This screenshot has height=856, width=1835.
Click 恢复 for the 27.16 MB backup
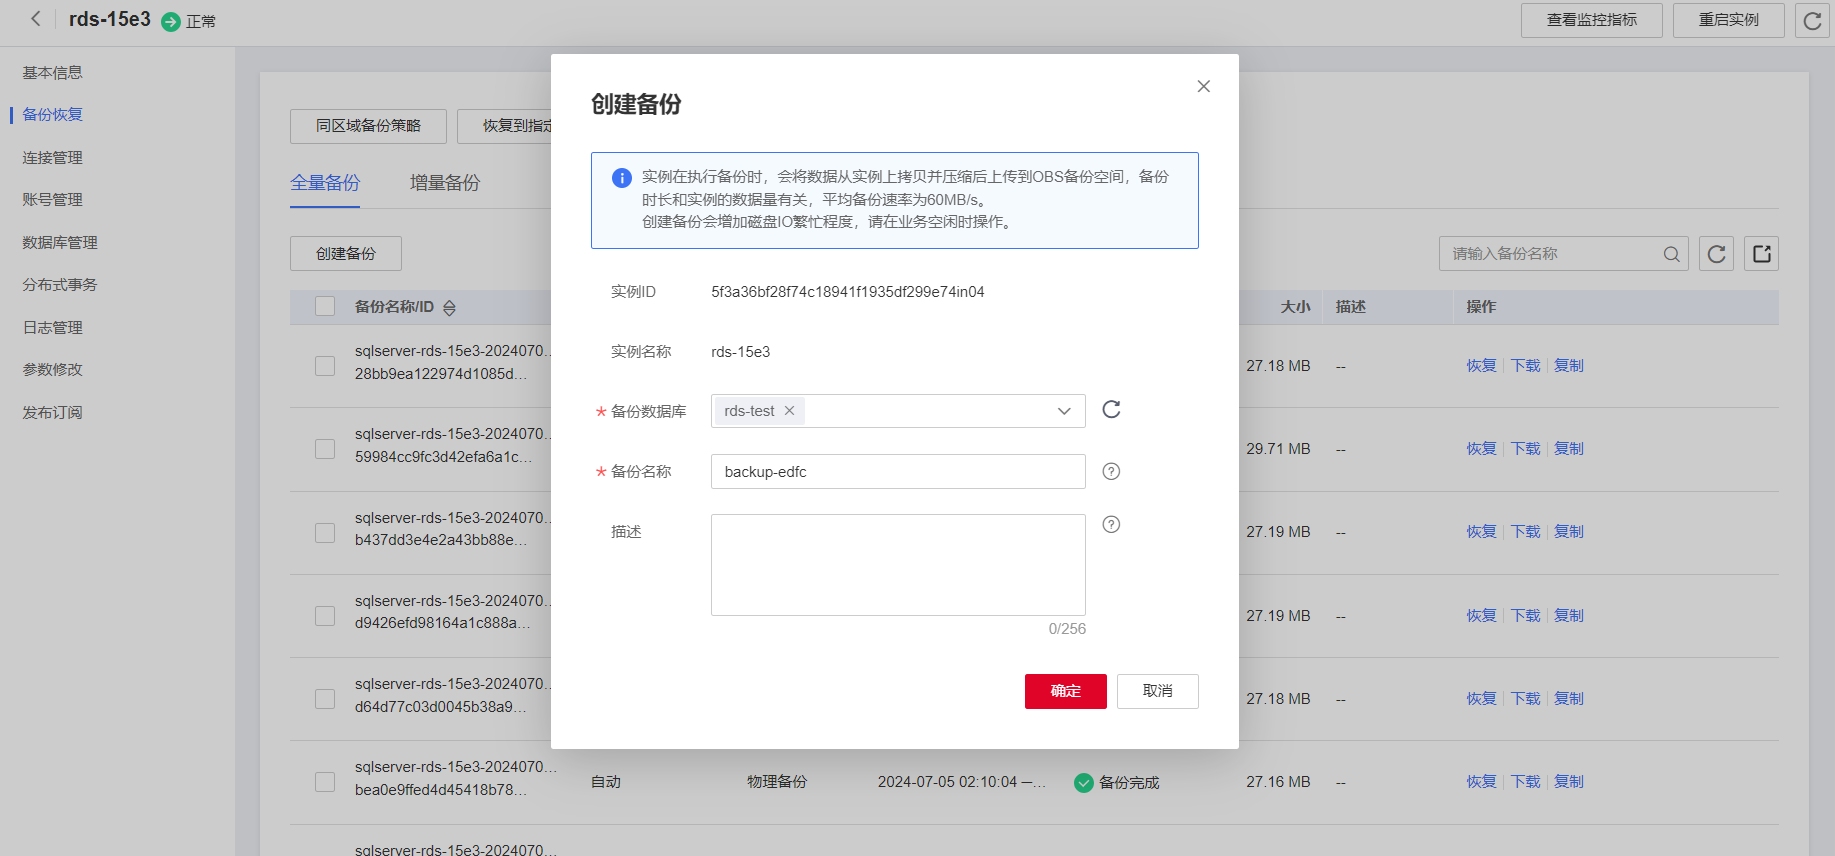point(1481,782)
